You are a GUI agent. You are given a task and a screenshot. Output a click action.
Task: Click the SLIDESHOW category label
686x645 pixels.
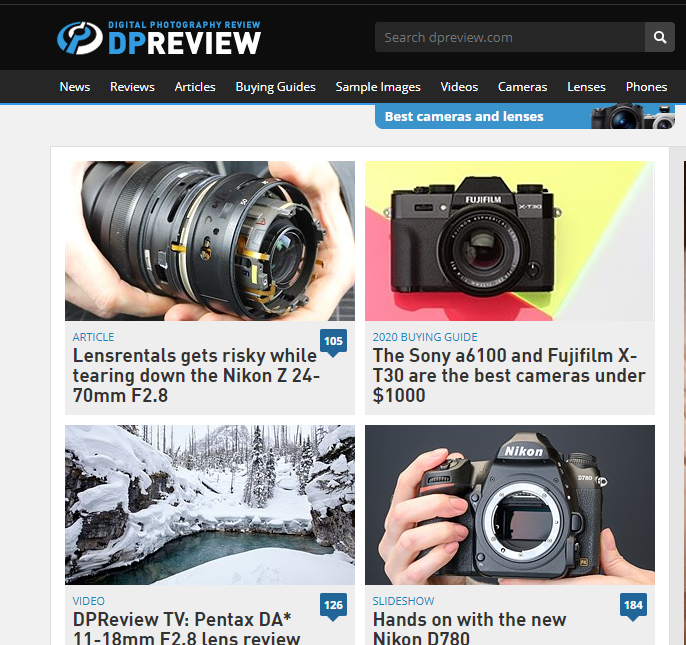click(403, 601)
